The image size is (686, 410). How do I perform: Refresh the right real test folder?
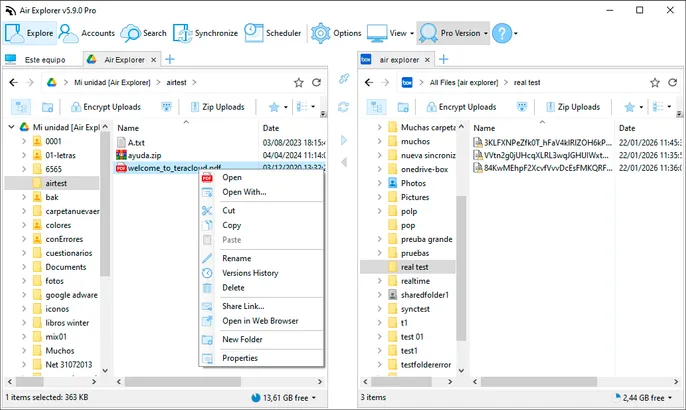pyautogui.click(x=672, y=82)
